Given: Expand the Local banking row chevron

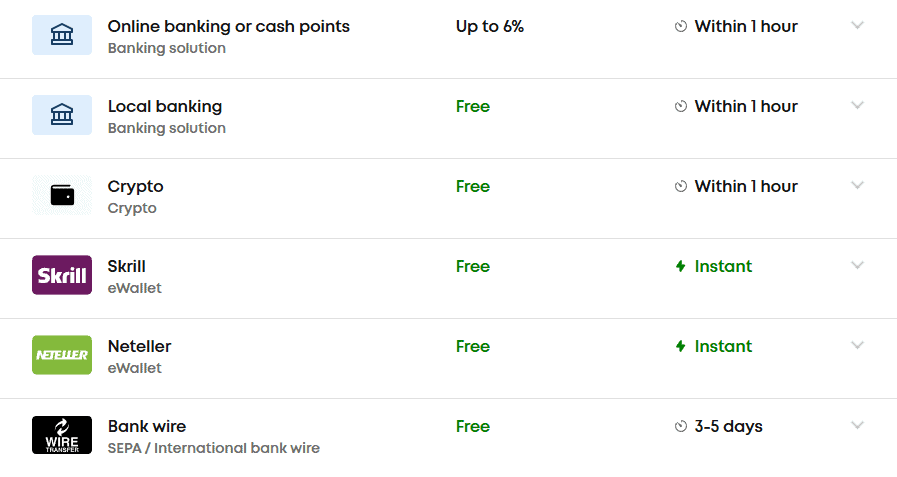Looking at the screenshot, I should pos(857,106).
